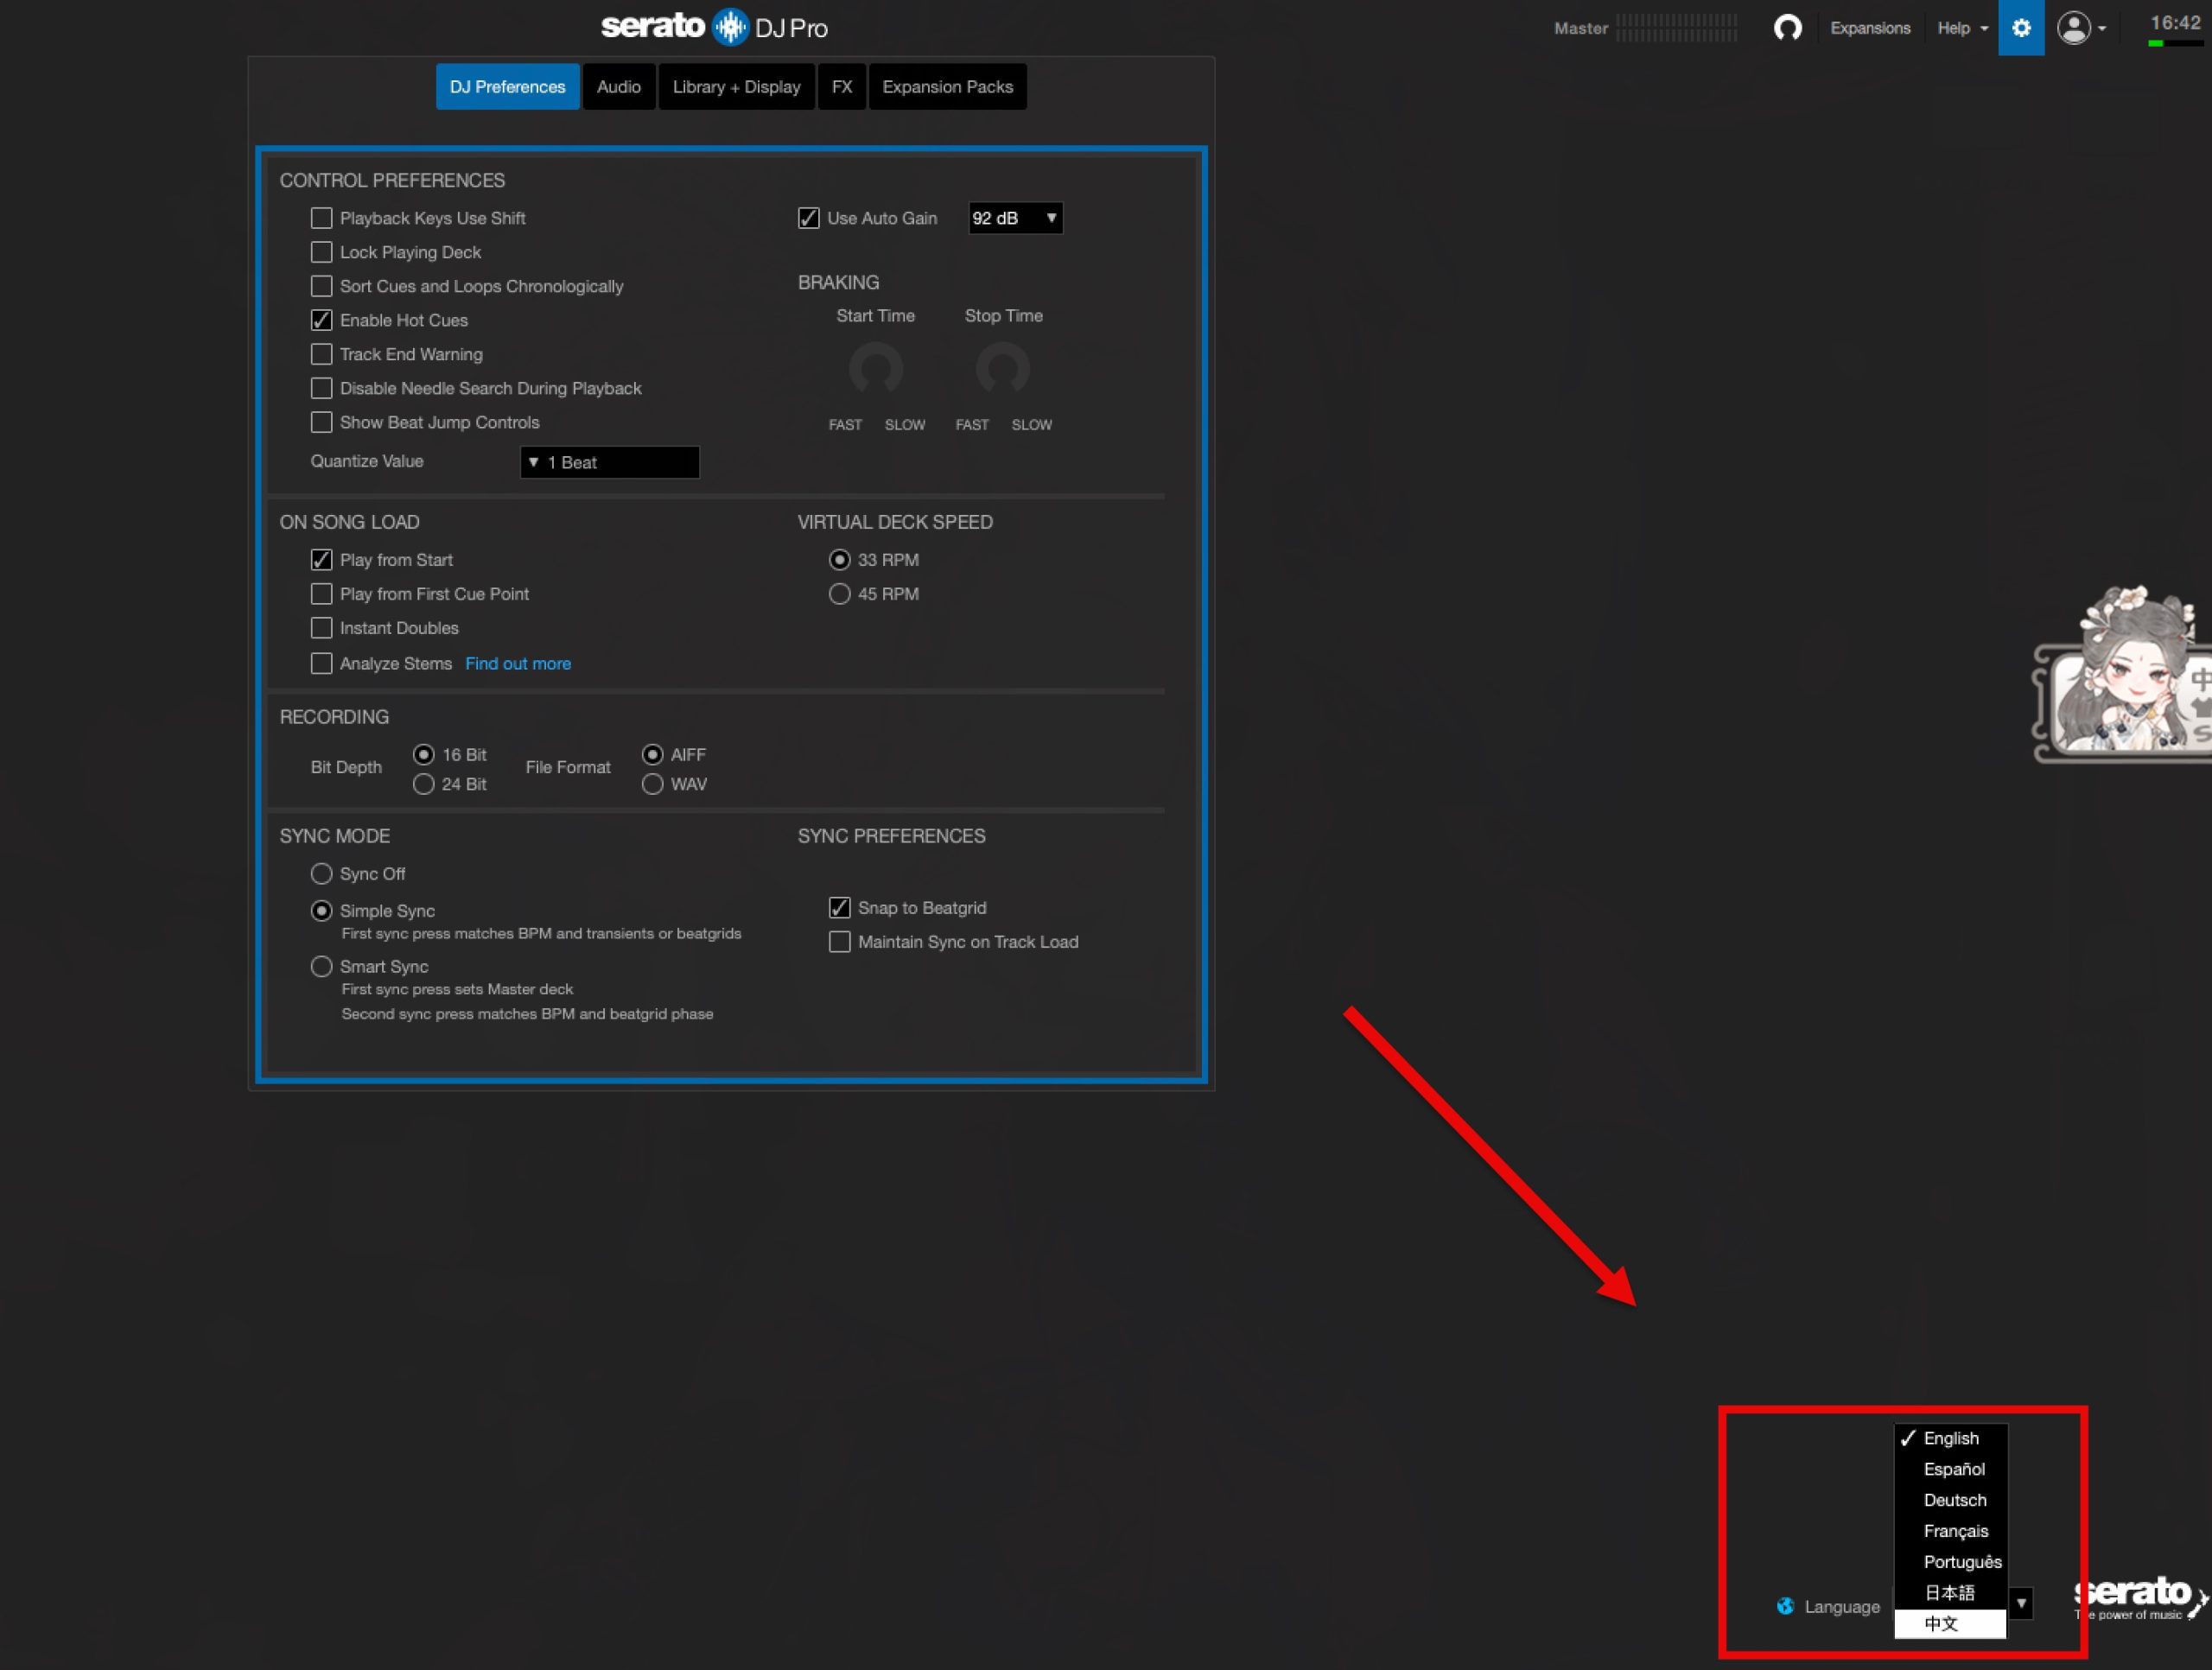2212x1670 pixels.
Task: Adjust the Braking Stop Time knob
Action: [1002, 369]
